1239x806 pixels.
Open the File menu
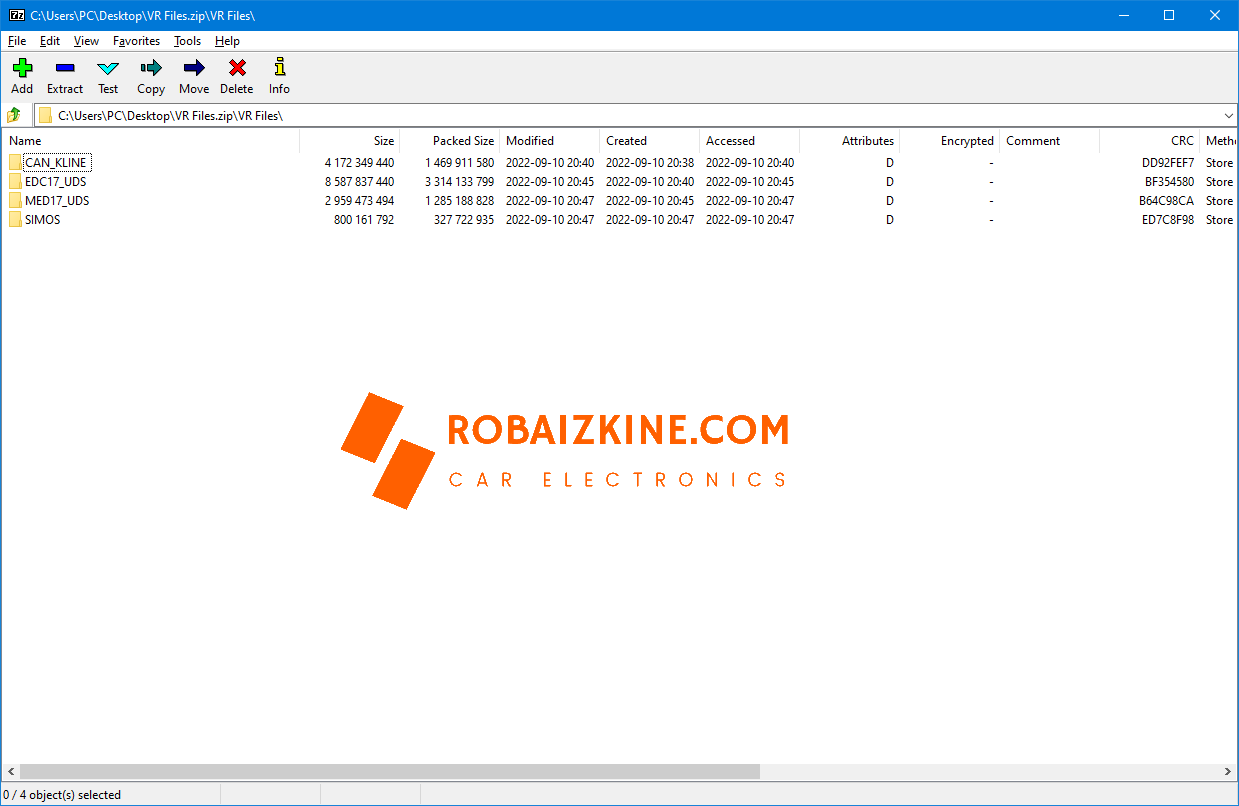[x=17, y=41]
